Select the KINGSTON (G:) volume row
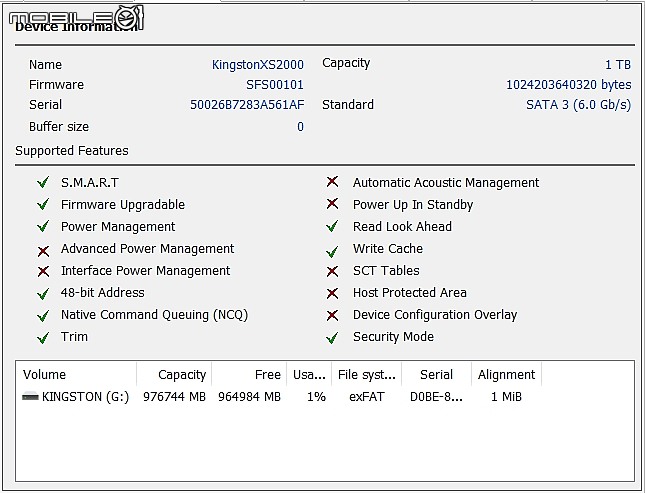645x493 pixels. [281, 397]
